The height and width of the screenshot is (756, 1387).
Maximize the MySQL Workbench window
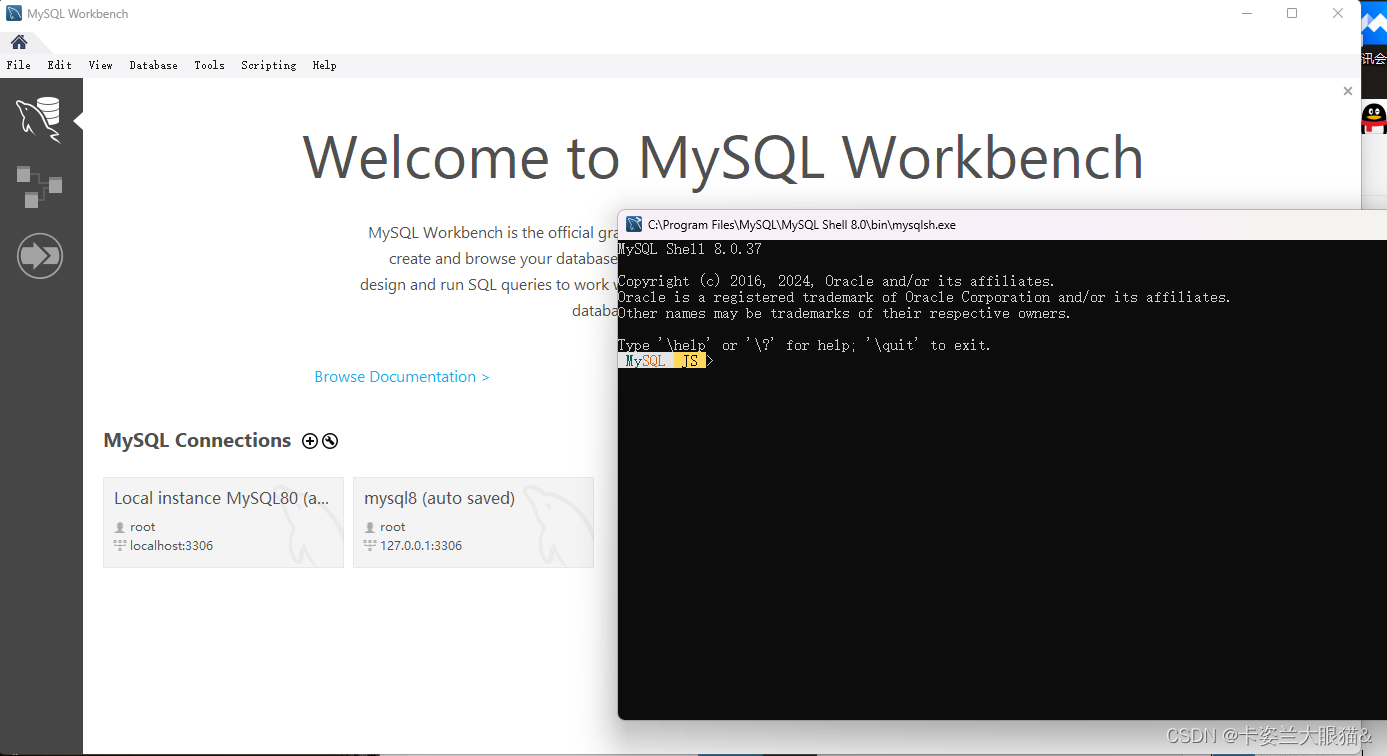tap(1292, 14)
